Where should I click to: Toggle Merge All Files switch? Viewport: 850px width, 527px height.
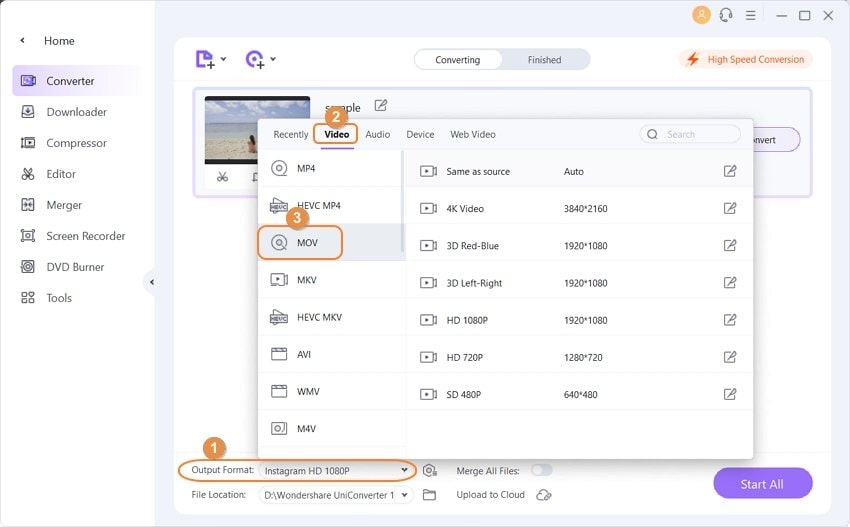(542, 470)
